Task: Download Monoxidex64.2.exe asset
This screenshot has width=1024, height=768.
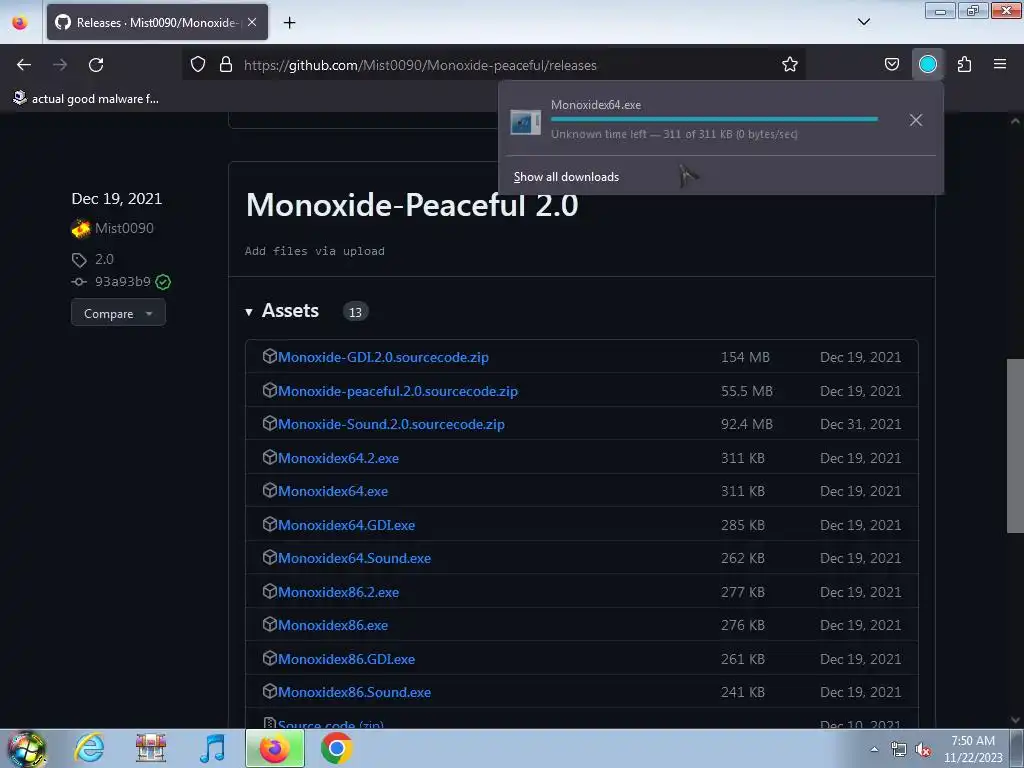Action: 338,458
